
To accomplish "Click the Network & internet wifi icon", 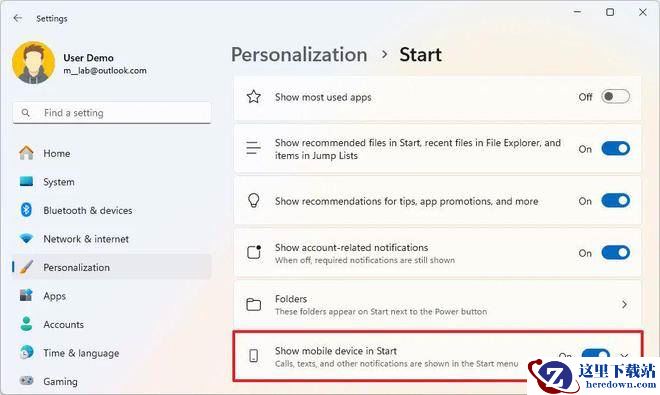I will click(x=26, y=238).
